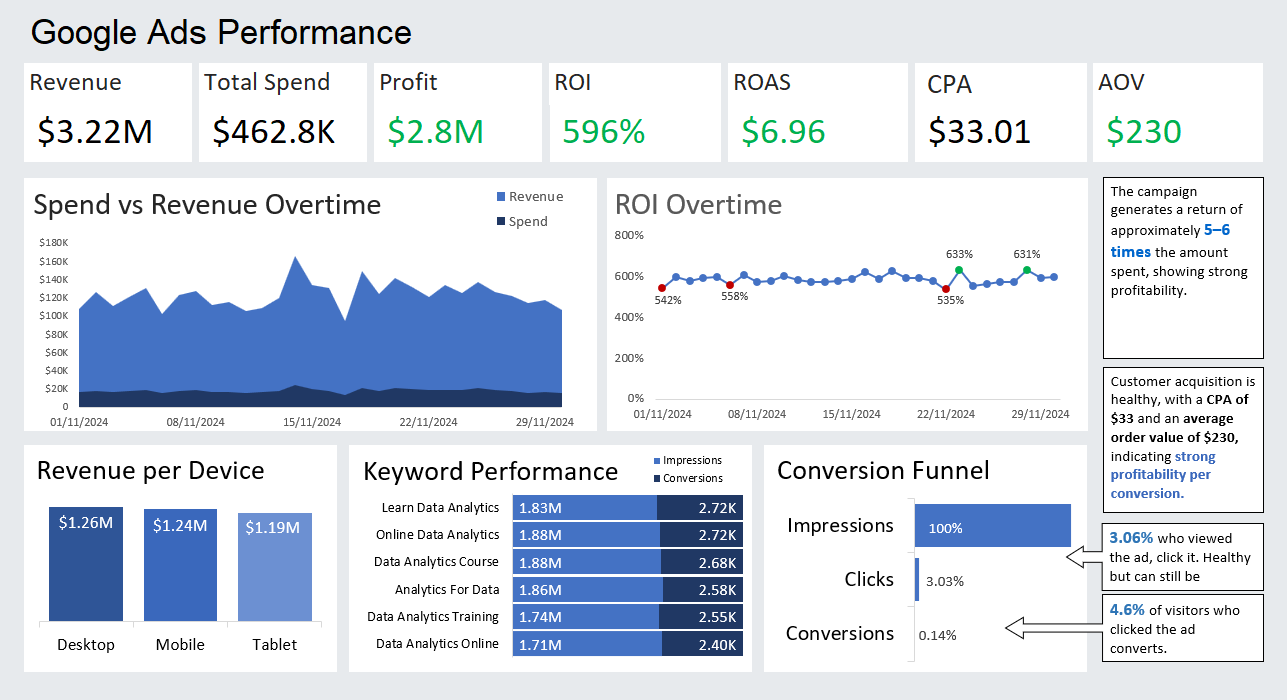Select the red 535% ROI data point

[946, 289]
